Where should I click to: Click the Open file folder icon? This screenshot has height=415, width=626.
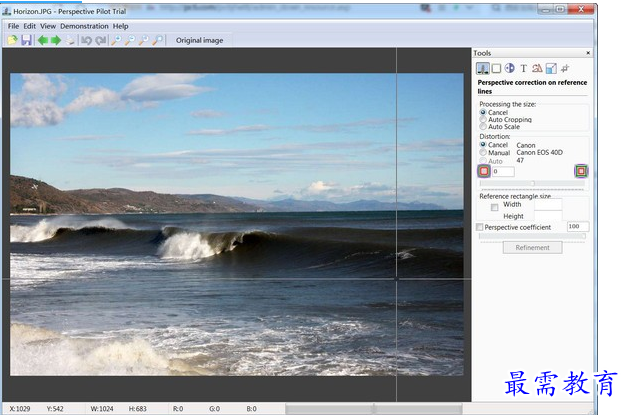pos(12,40)
